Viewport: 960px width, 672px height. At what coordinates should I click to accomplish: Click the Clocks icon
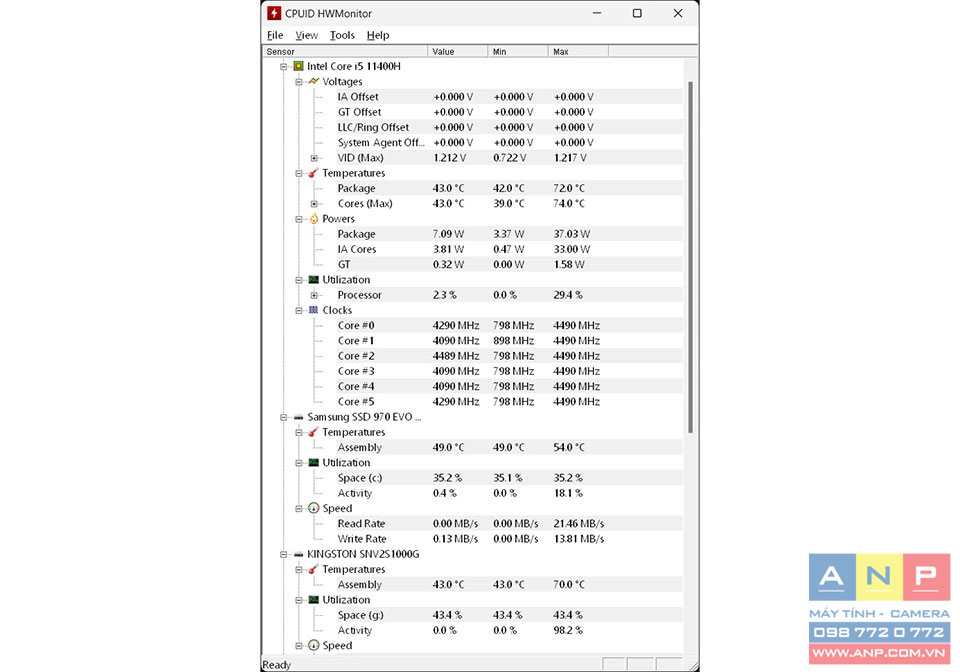(313, 310)
